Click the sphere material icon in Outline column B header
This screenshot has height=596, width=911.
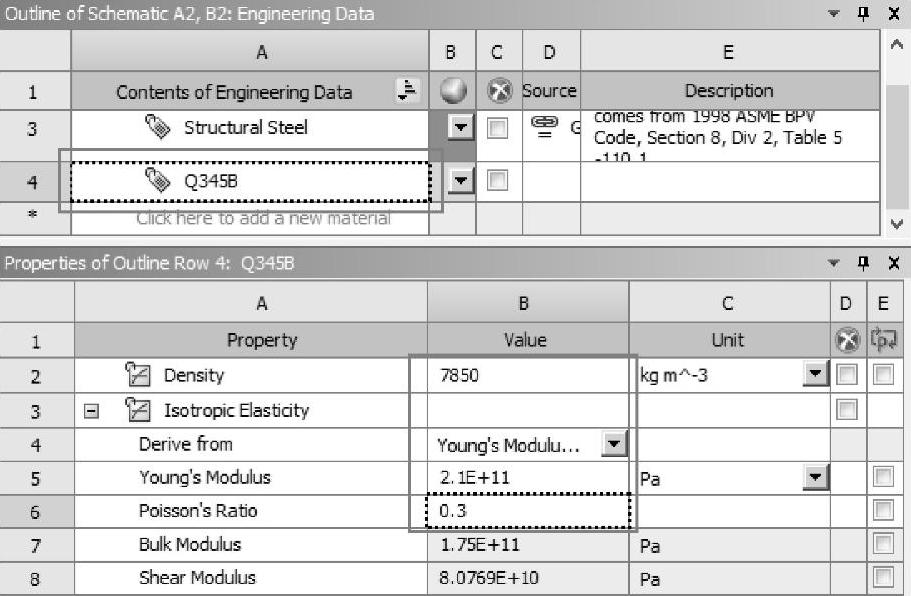click(x=453, y=91)
